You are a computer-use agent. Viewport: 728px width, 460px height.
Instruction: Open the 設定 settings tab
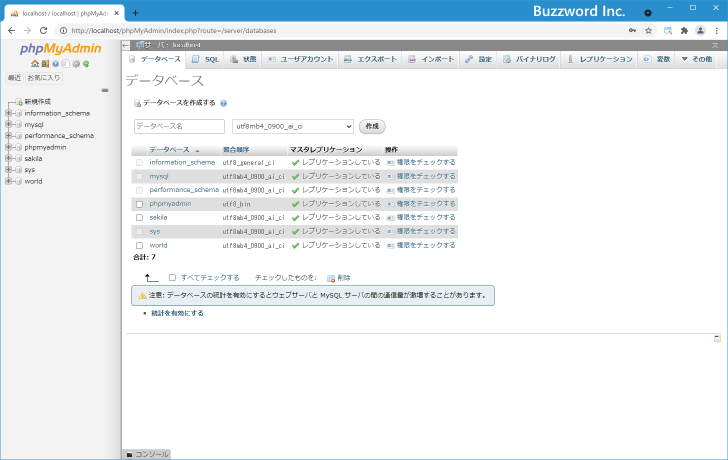pyautogui.click(x=479, y=59)
